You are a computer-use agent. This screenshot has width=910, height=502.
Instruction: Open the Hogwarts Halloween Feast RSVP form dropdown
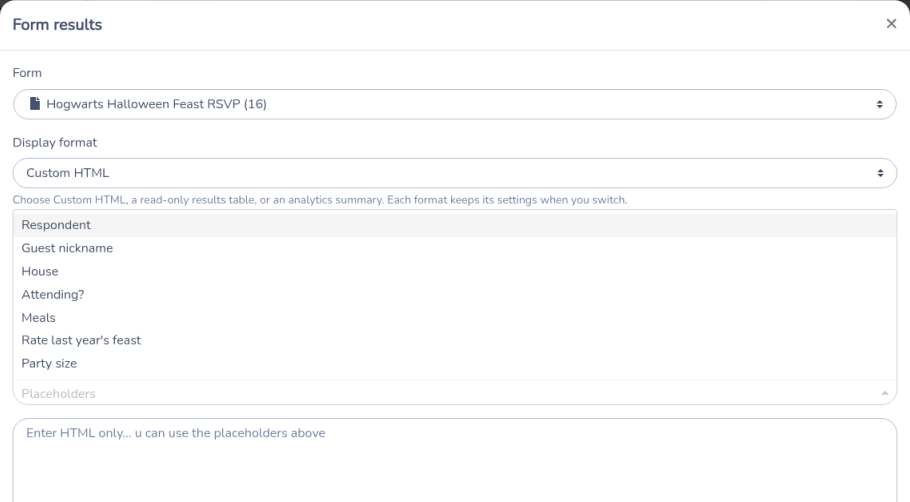click(x=454, y=104)
